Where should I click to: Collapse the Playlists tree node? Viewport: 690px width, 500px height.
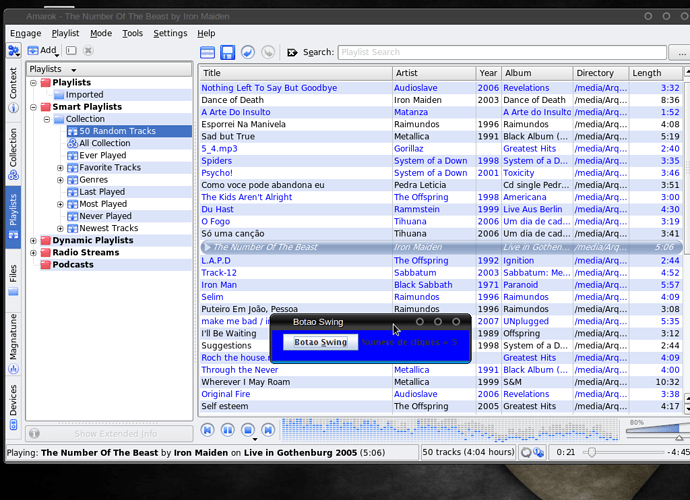coord(33,83)
